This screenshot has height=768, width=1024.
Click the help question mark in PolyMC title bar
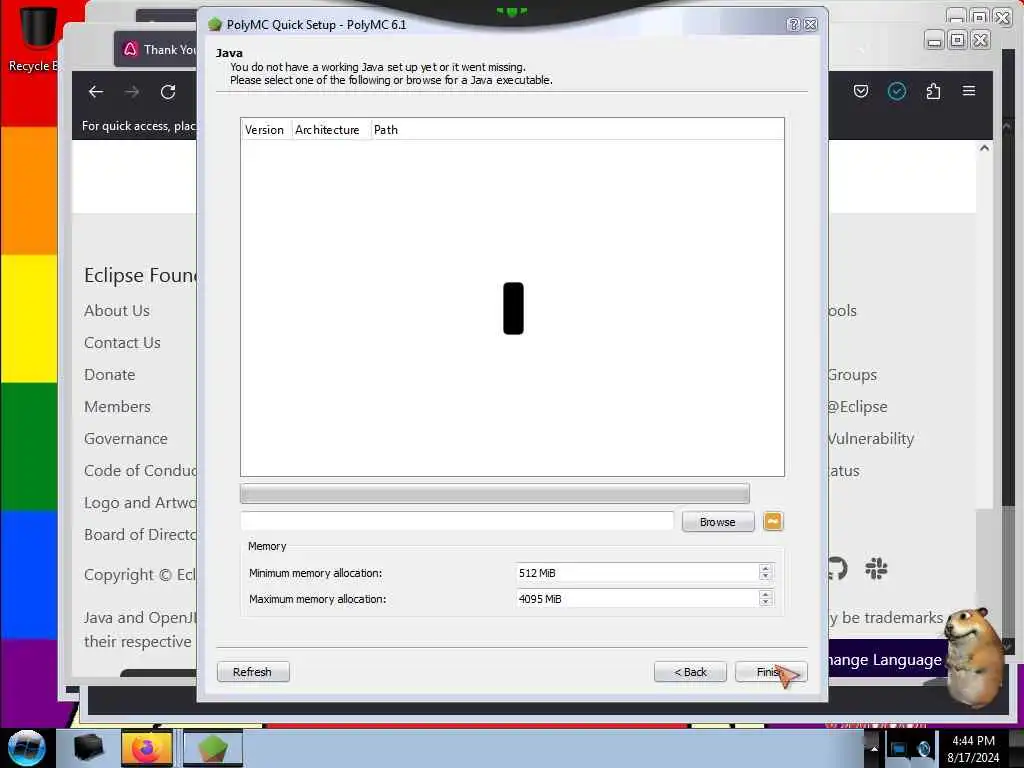[793, 25]
